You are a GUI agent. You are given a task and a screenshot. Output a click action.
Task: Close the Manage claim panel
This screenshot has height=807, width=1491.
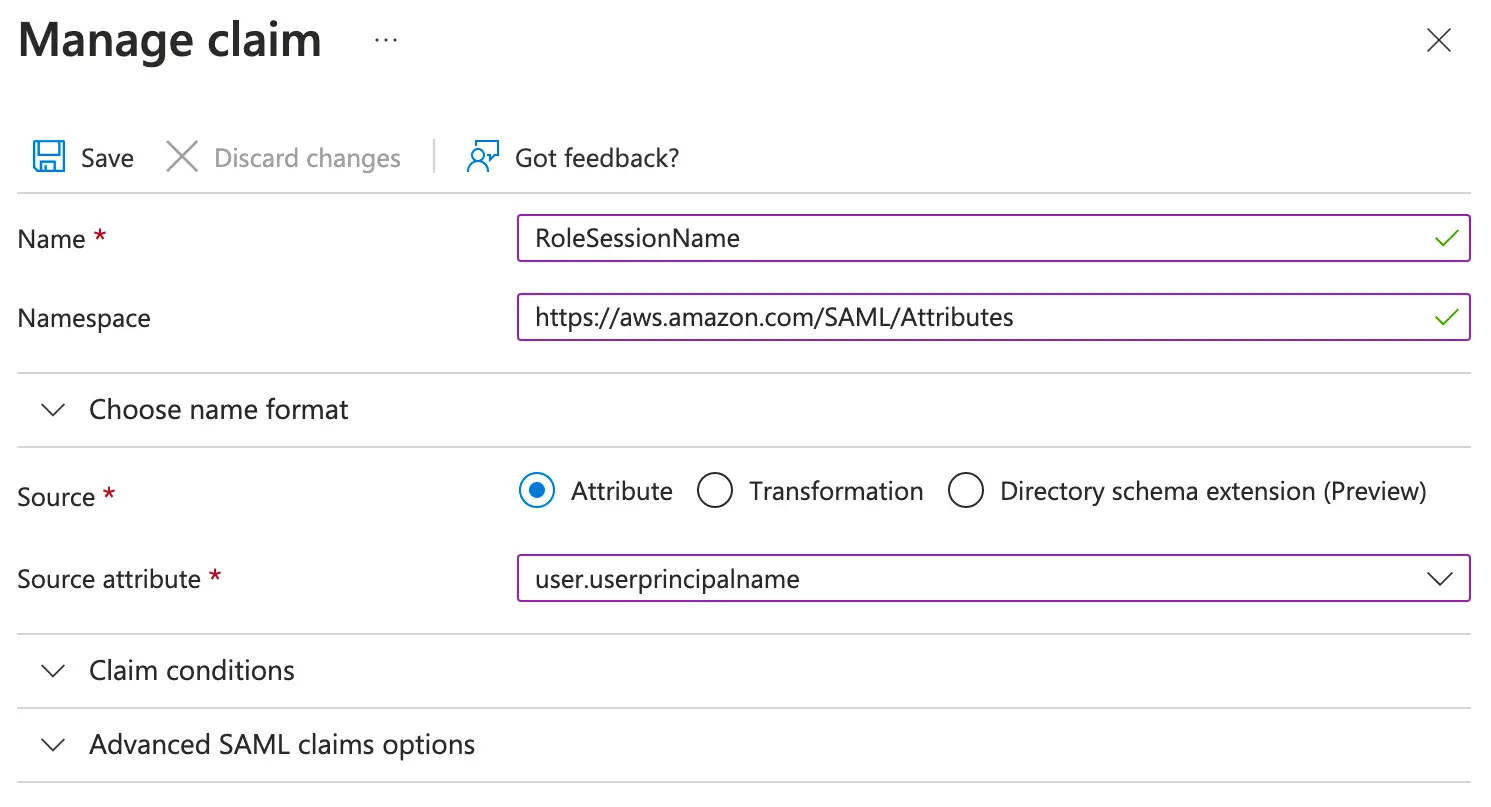(1438, 40)
